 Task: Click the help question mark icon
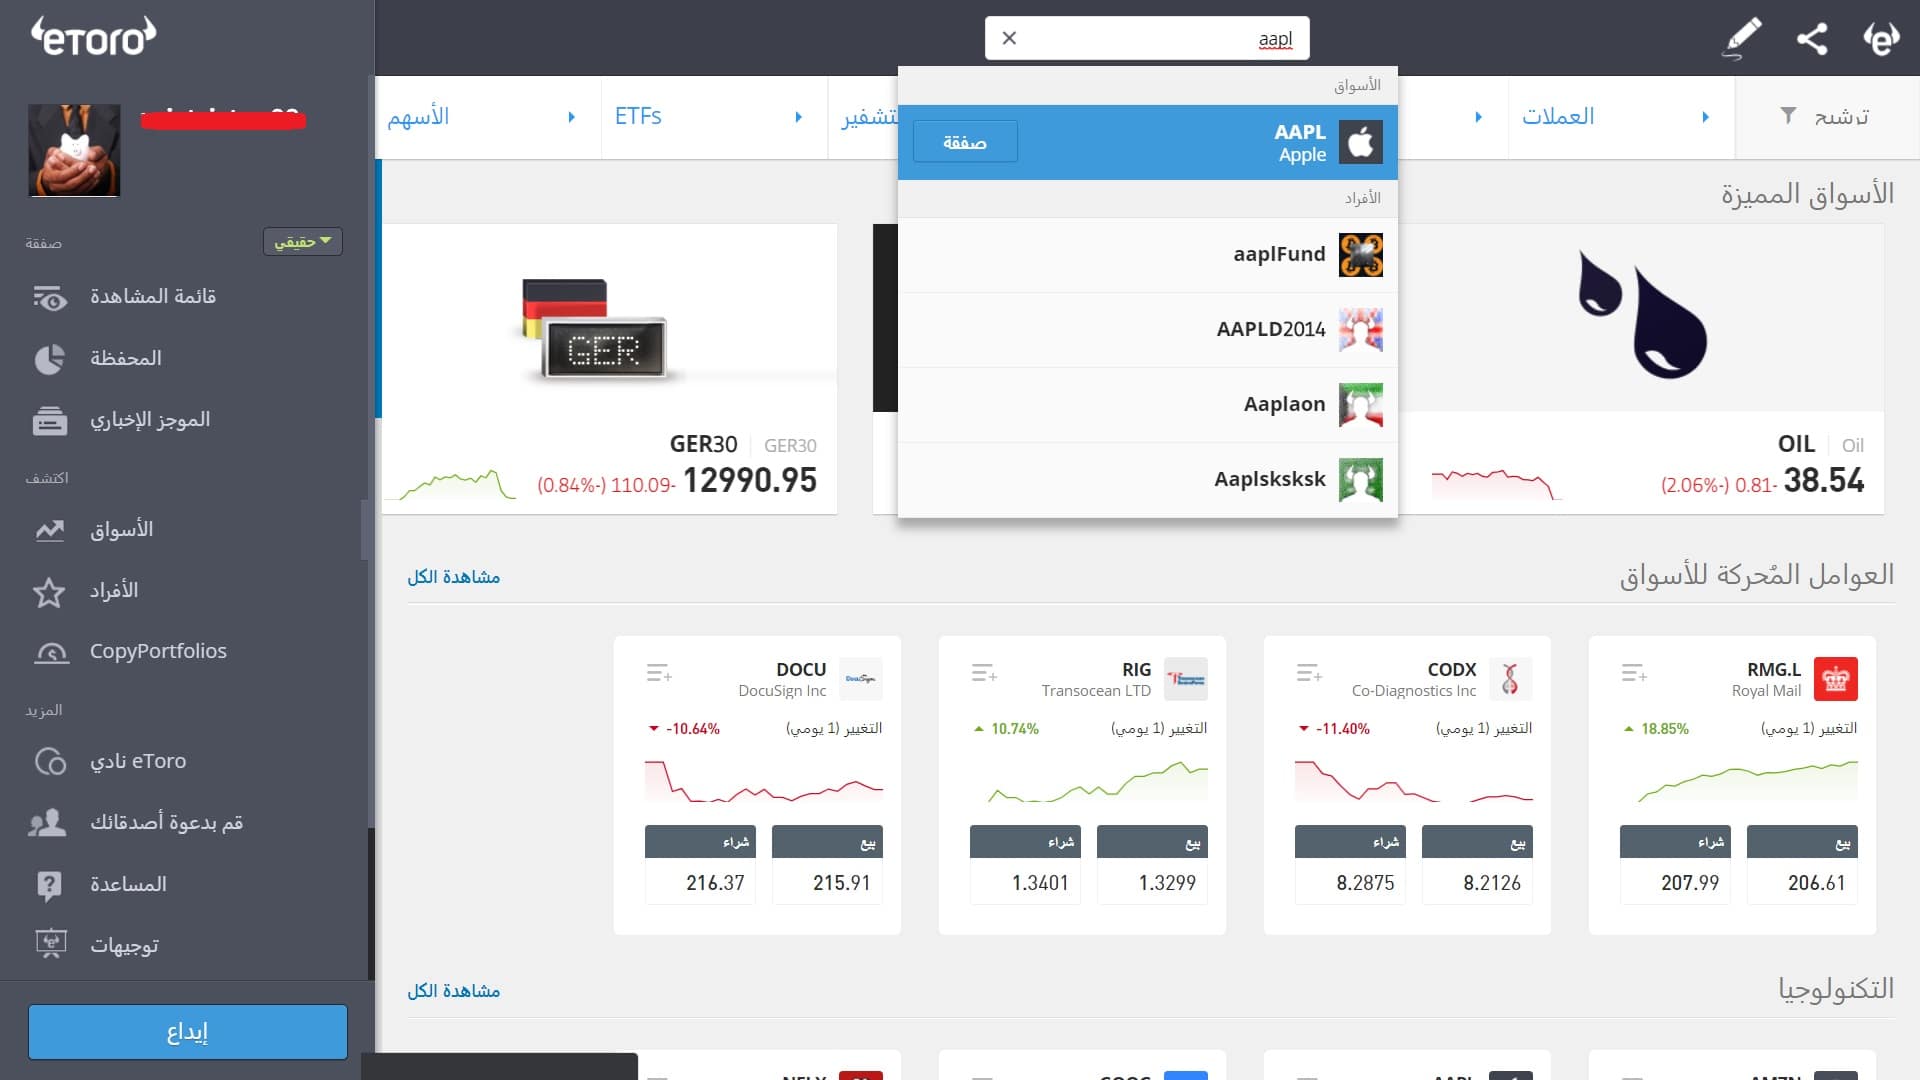click(49, 885)
